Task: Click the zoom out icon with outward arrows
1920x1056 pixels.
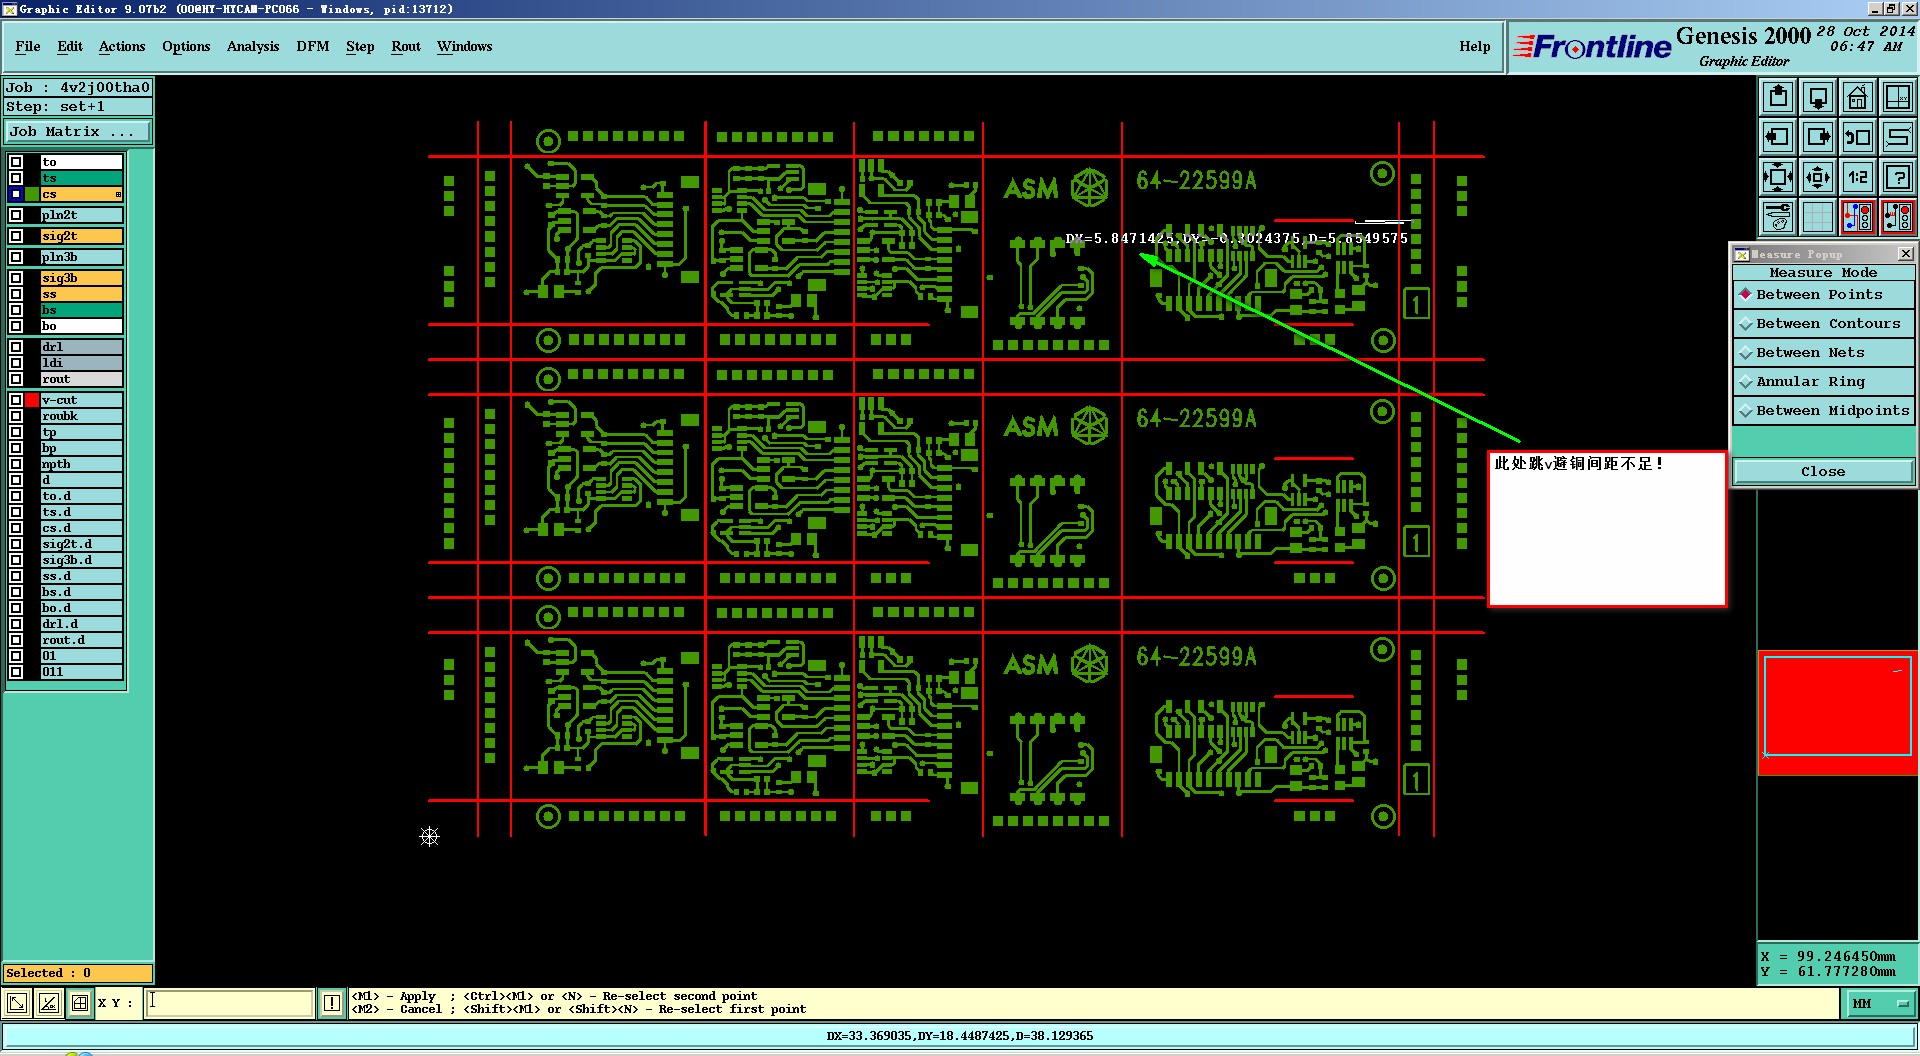Action: click(1818, 177)
